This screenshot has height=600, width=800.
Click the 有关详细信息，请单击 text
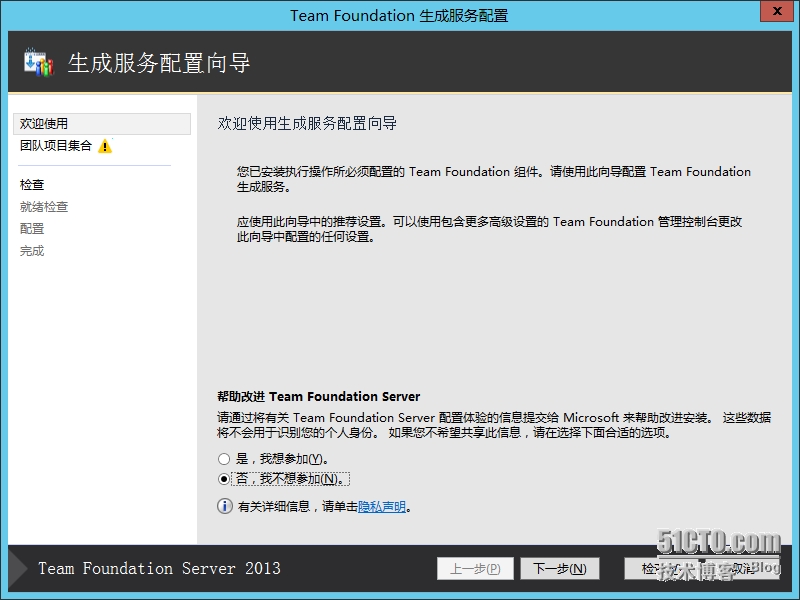click(x=297, y=506)
